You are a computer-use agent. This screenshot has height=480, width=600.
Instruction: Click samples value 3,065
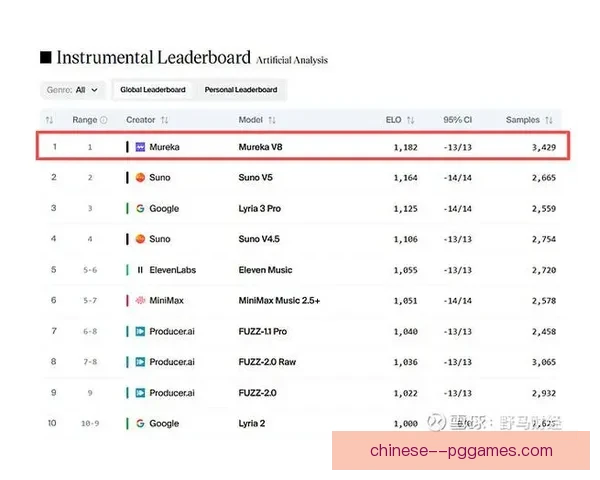pyautogui.click(x=544, y=362)
